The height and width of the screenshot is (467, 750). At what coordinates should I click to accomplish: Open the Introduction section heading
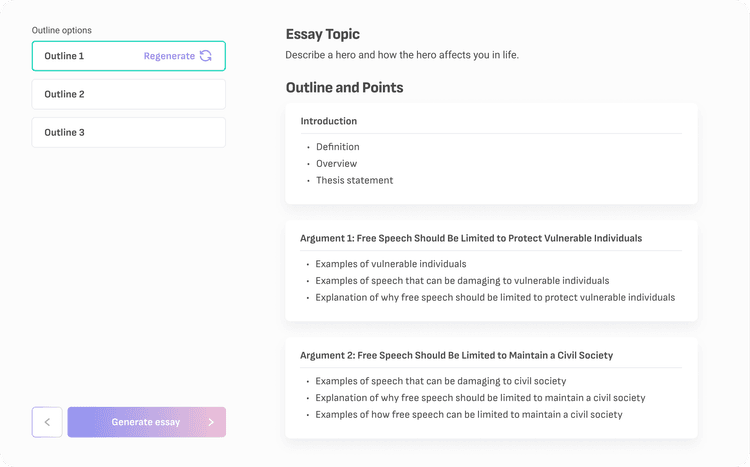[x=329, y=121]
